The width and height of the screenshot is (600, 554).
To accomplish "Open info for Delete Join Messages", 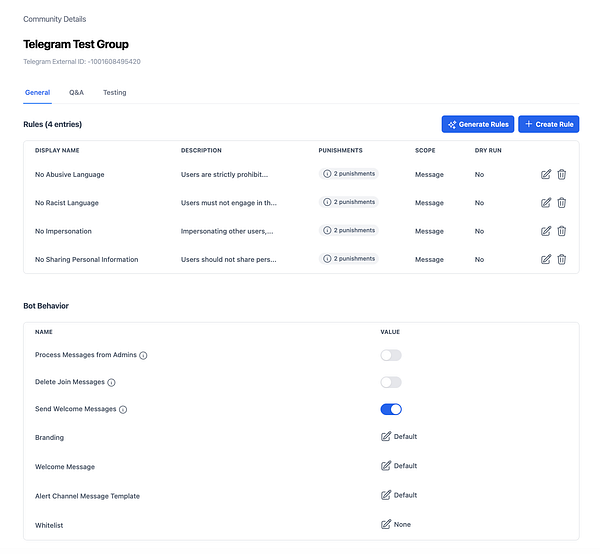I will [x=111, y=382].
